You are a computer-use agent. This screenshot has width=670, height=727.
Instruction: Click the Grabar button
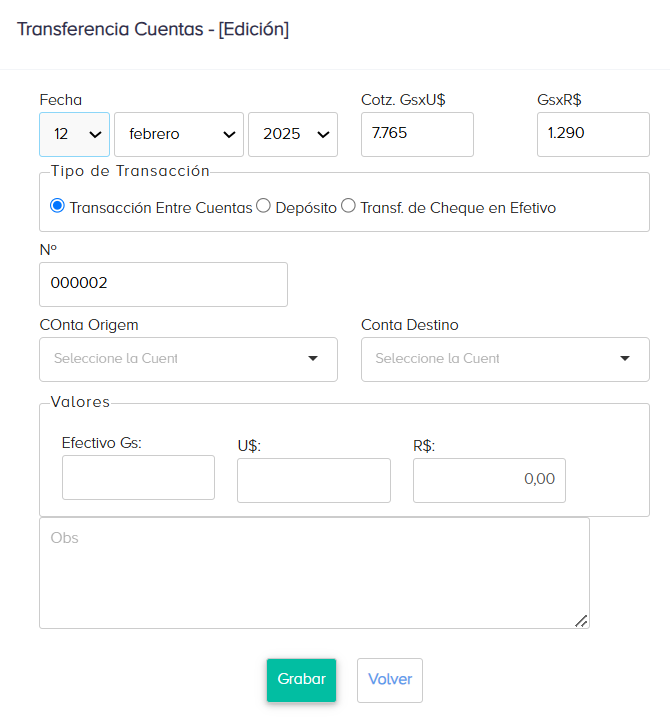point(301,679)
